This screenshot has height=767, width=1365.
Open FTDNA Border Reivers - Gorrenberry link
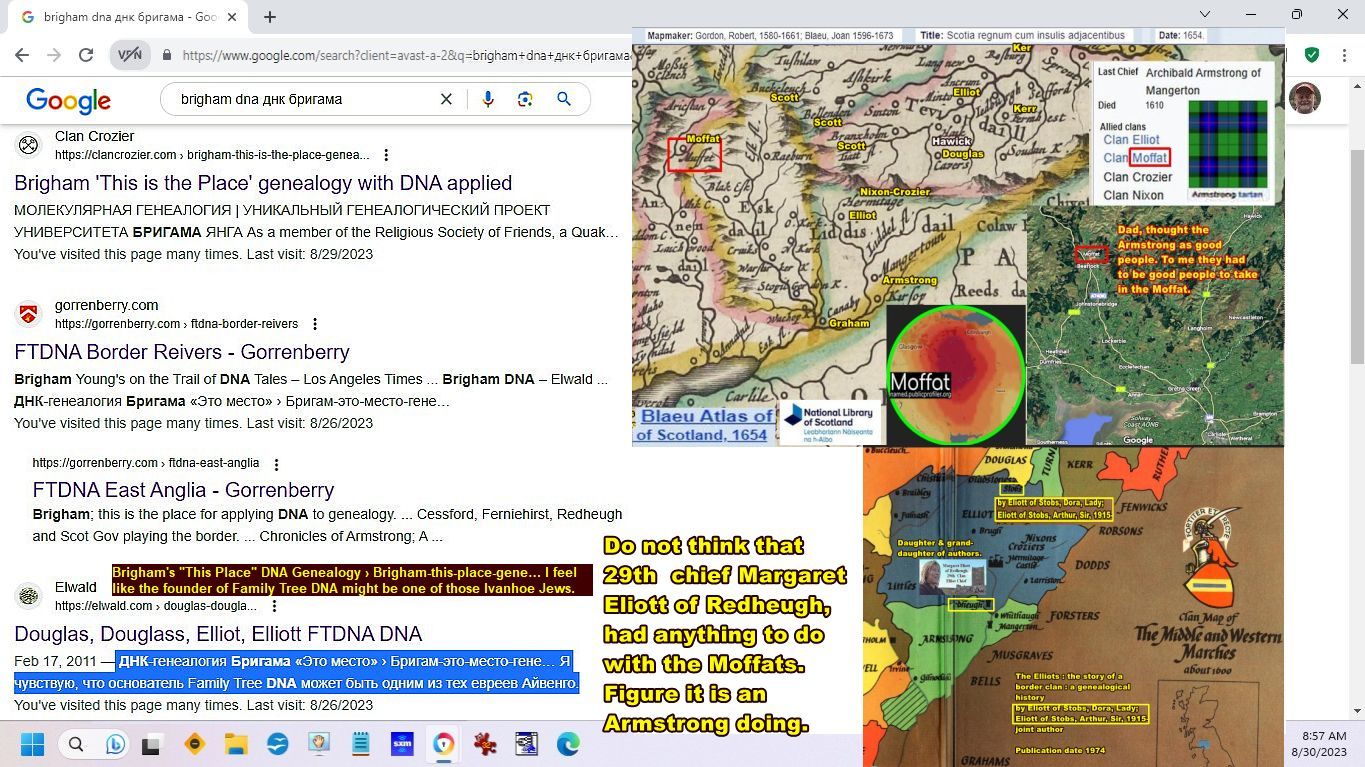[x=182, y=352]
